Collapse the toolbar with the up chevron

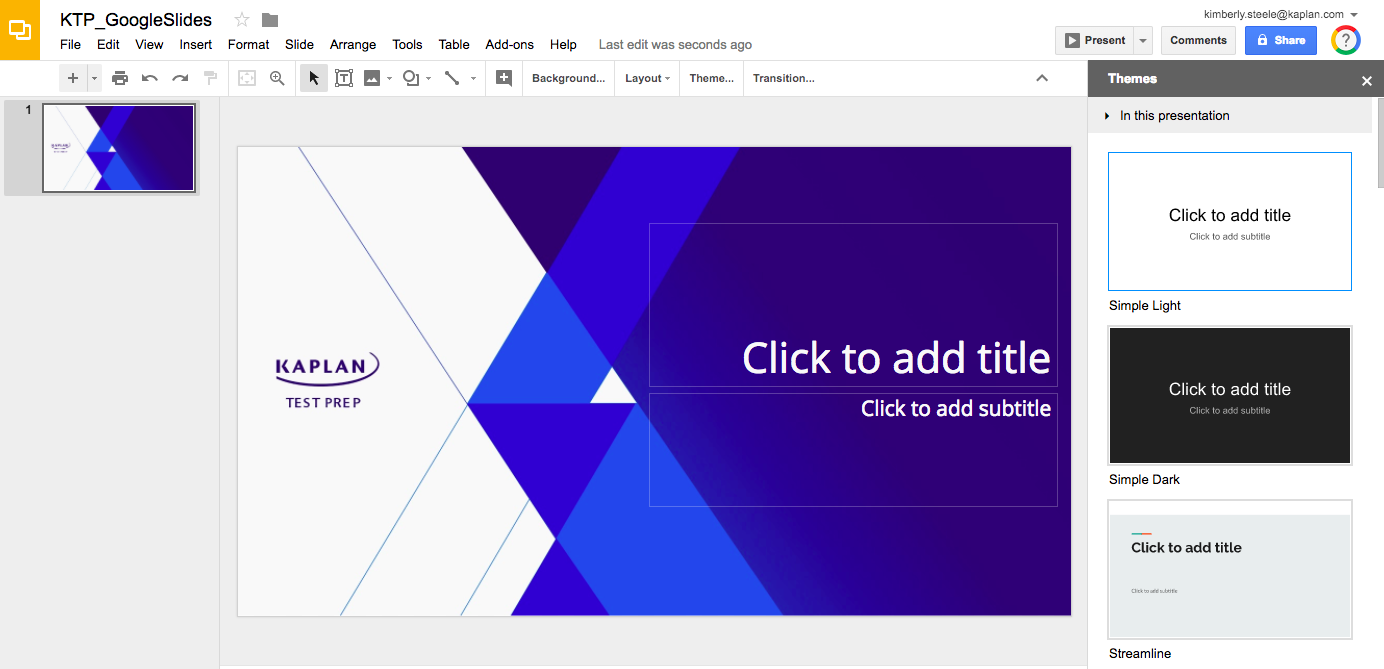1042,78
